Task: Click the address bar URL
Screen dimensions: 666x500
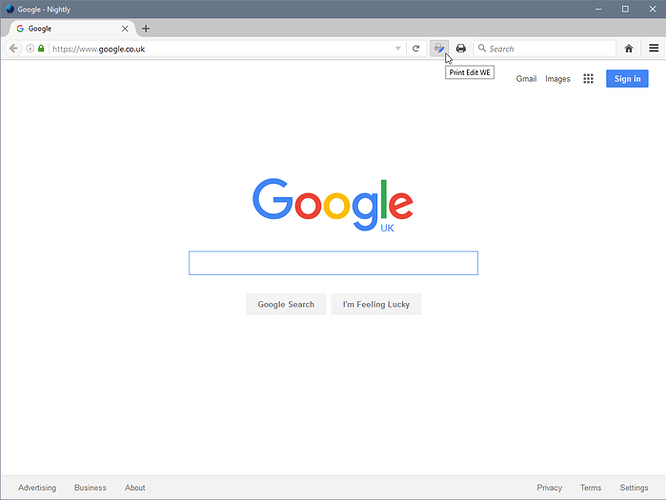Action: (x=99, y=49)
